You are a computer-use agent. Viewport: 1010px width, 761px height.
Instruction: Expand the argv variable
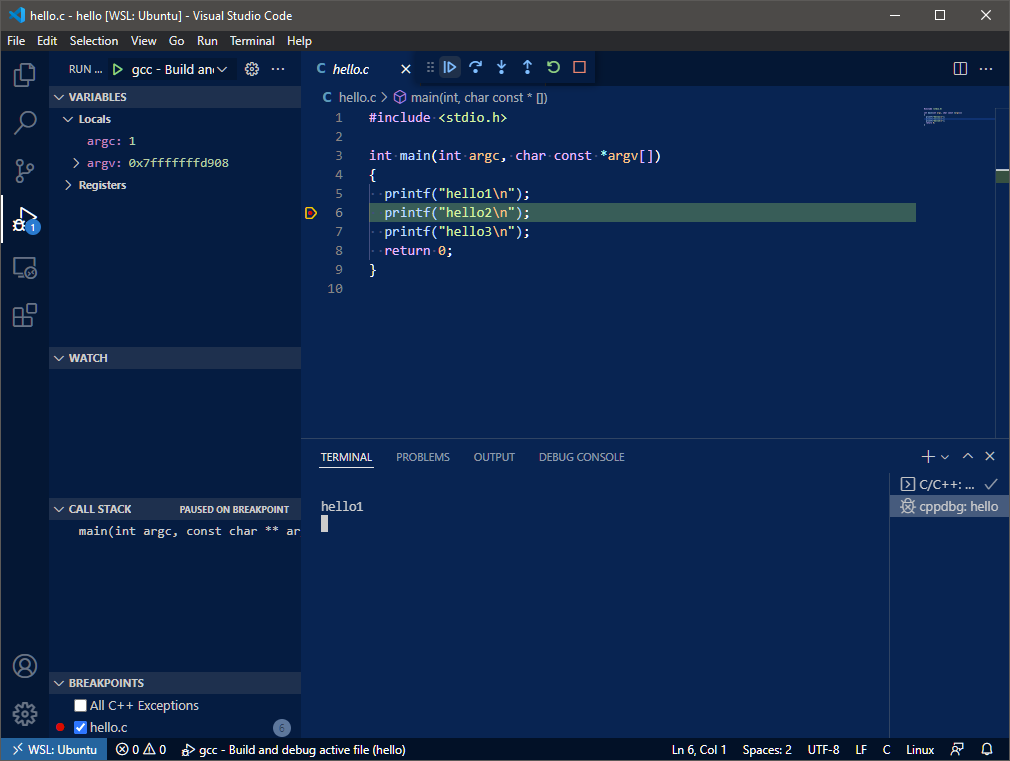click(x=76, y=163)
